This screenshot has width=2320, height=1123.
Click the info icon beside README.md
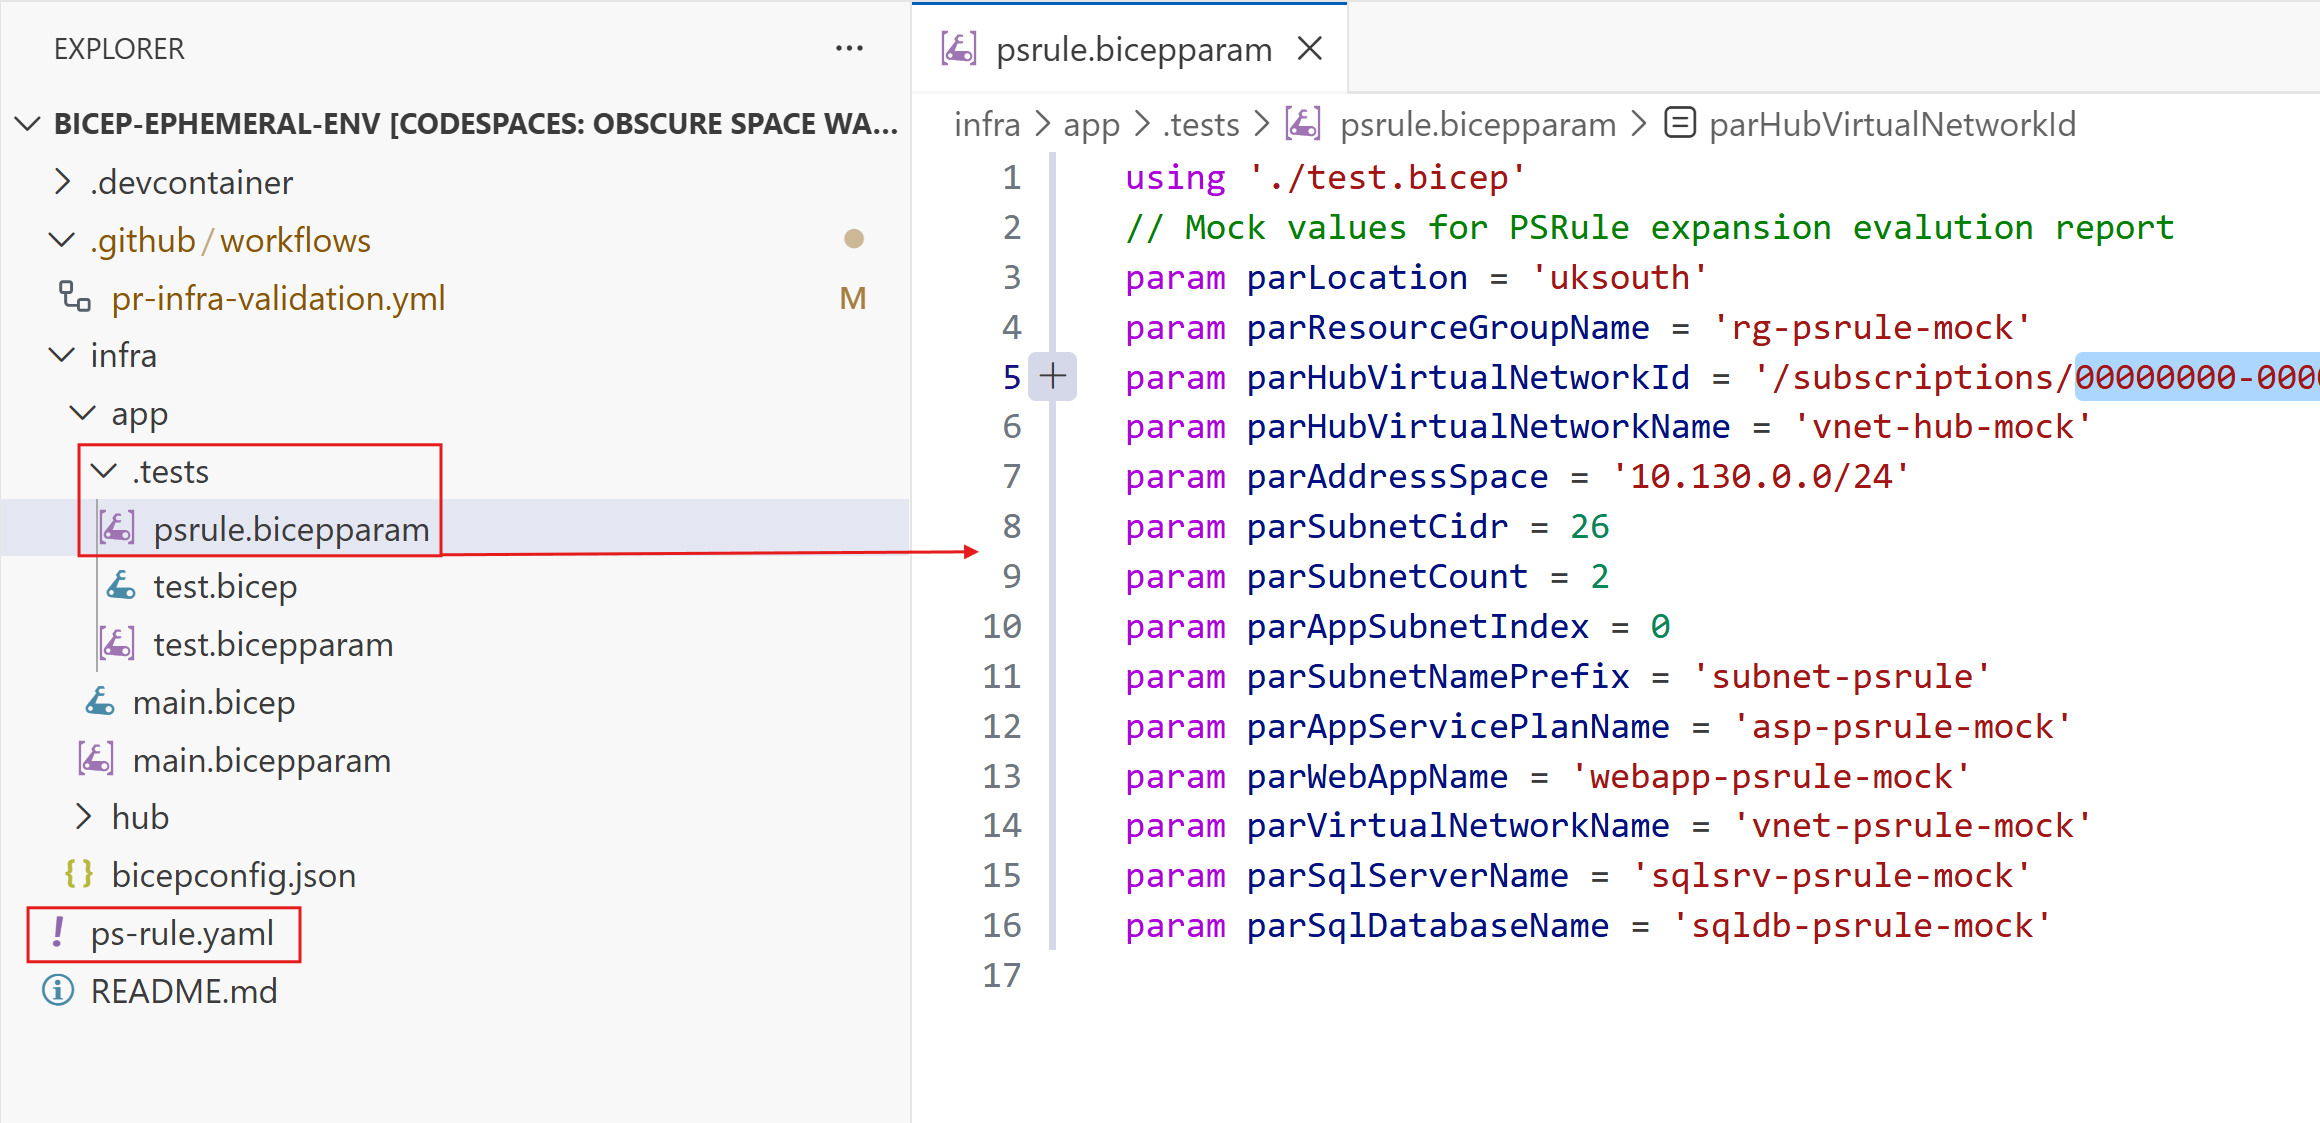[x=58, y=990]
